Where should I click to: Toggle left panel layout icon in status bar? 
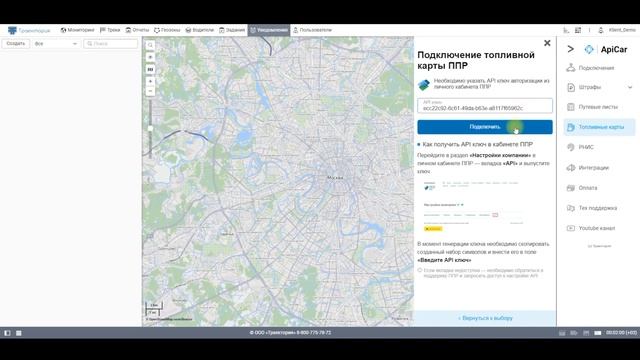click(x=7, y=333)
